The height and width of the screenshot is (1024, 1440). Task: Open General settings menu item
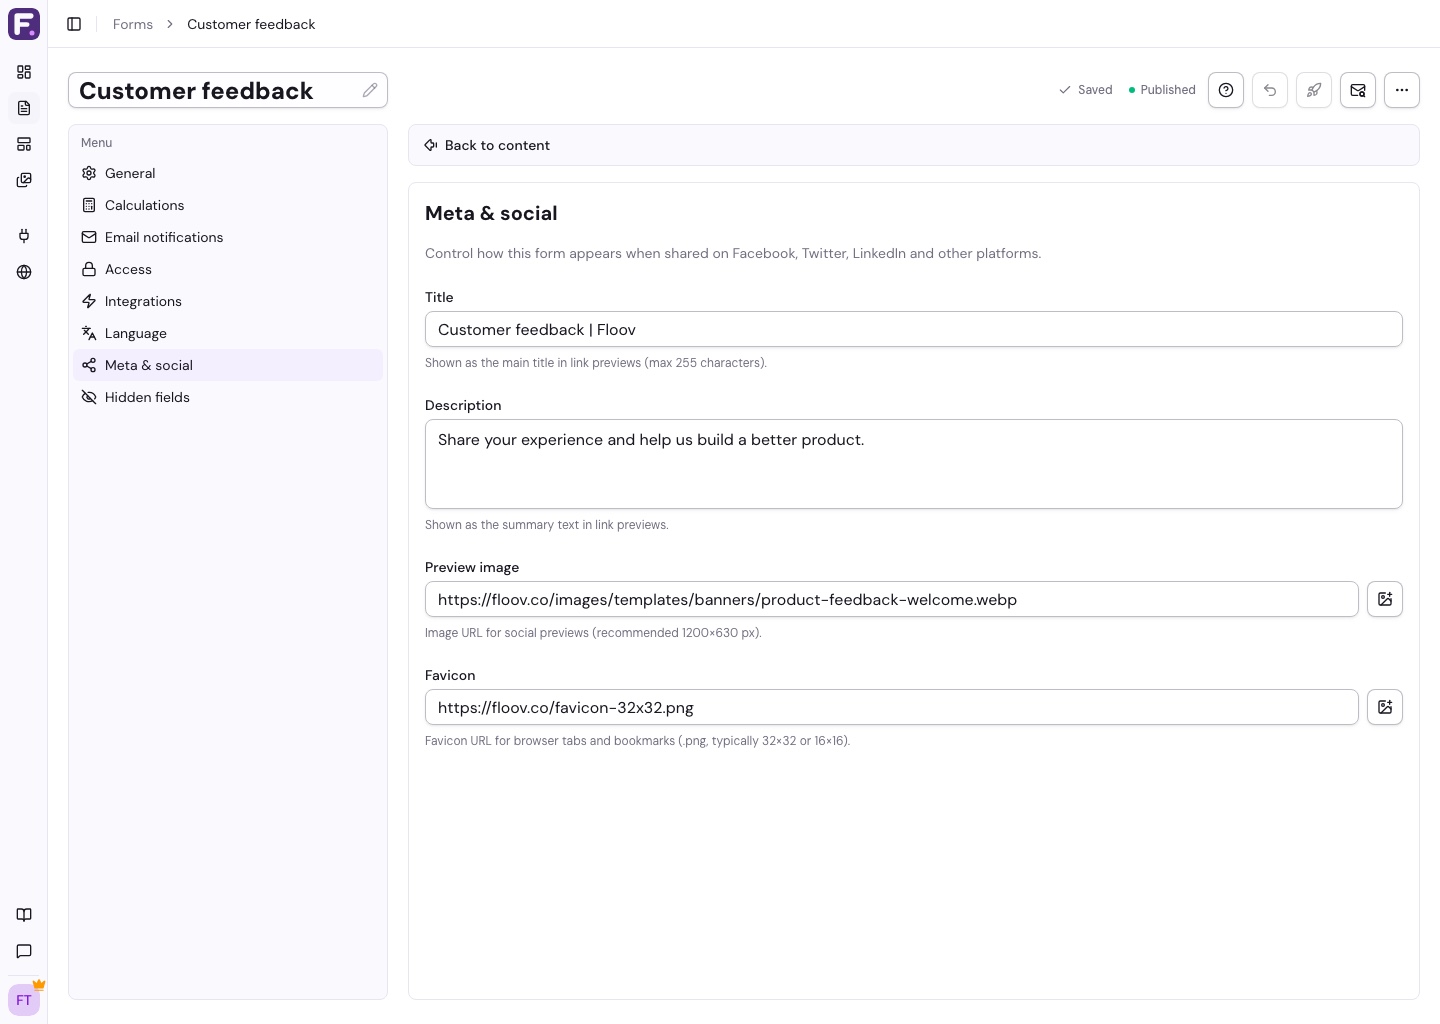228,173
